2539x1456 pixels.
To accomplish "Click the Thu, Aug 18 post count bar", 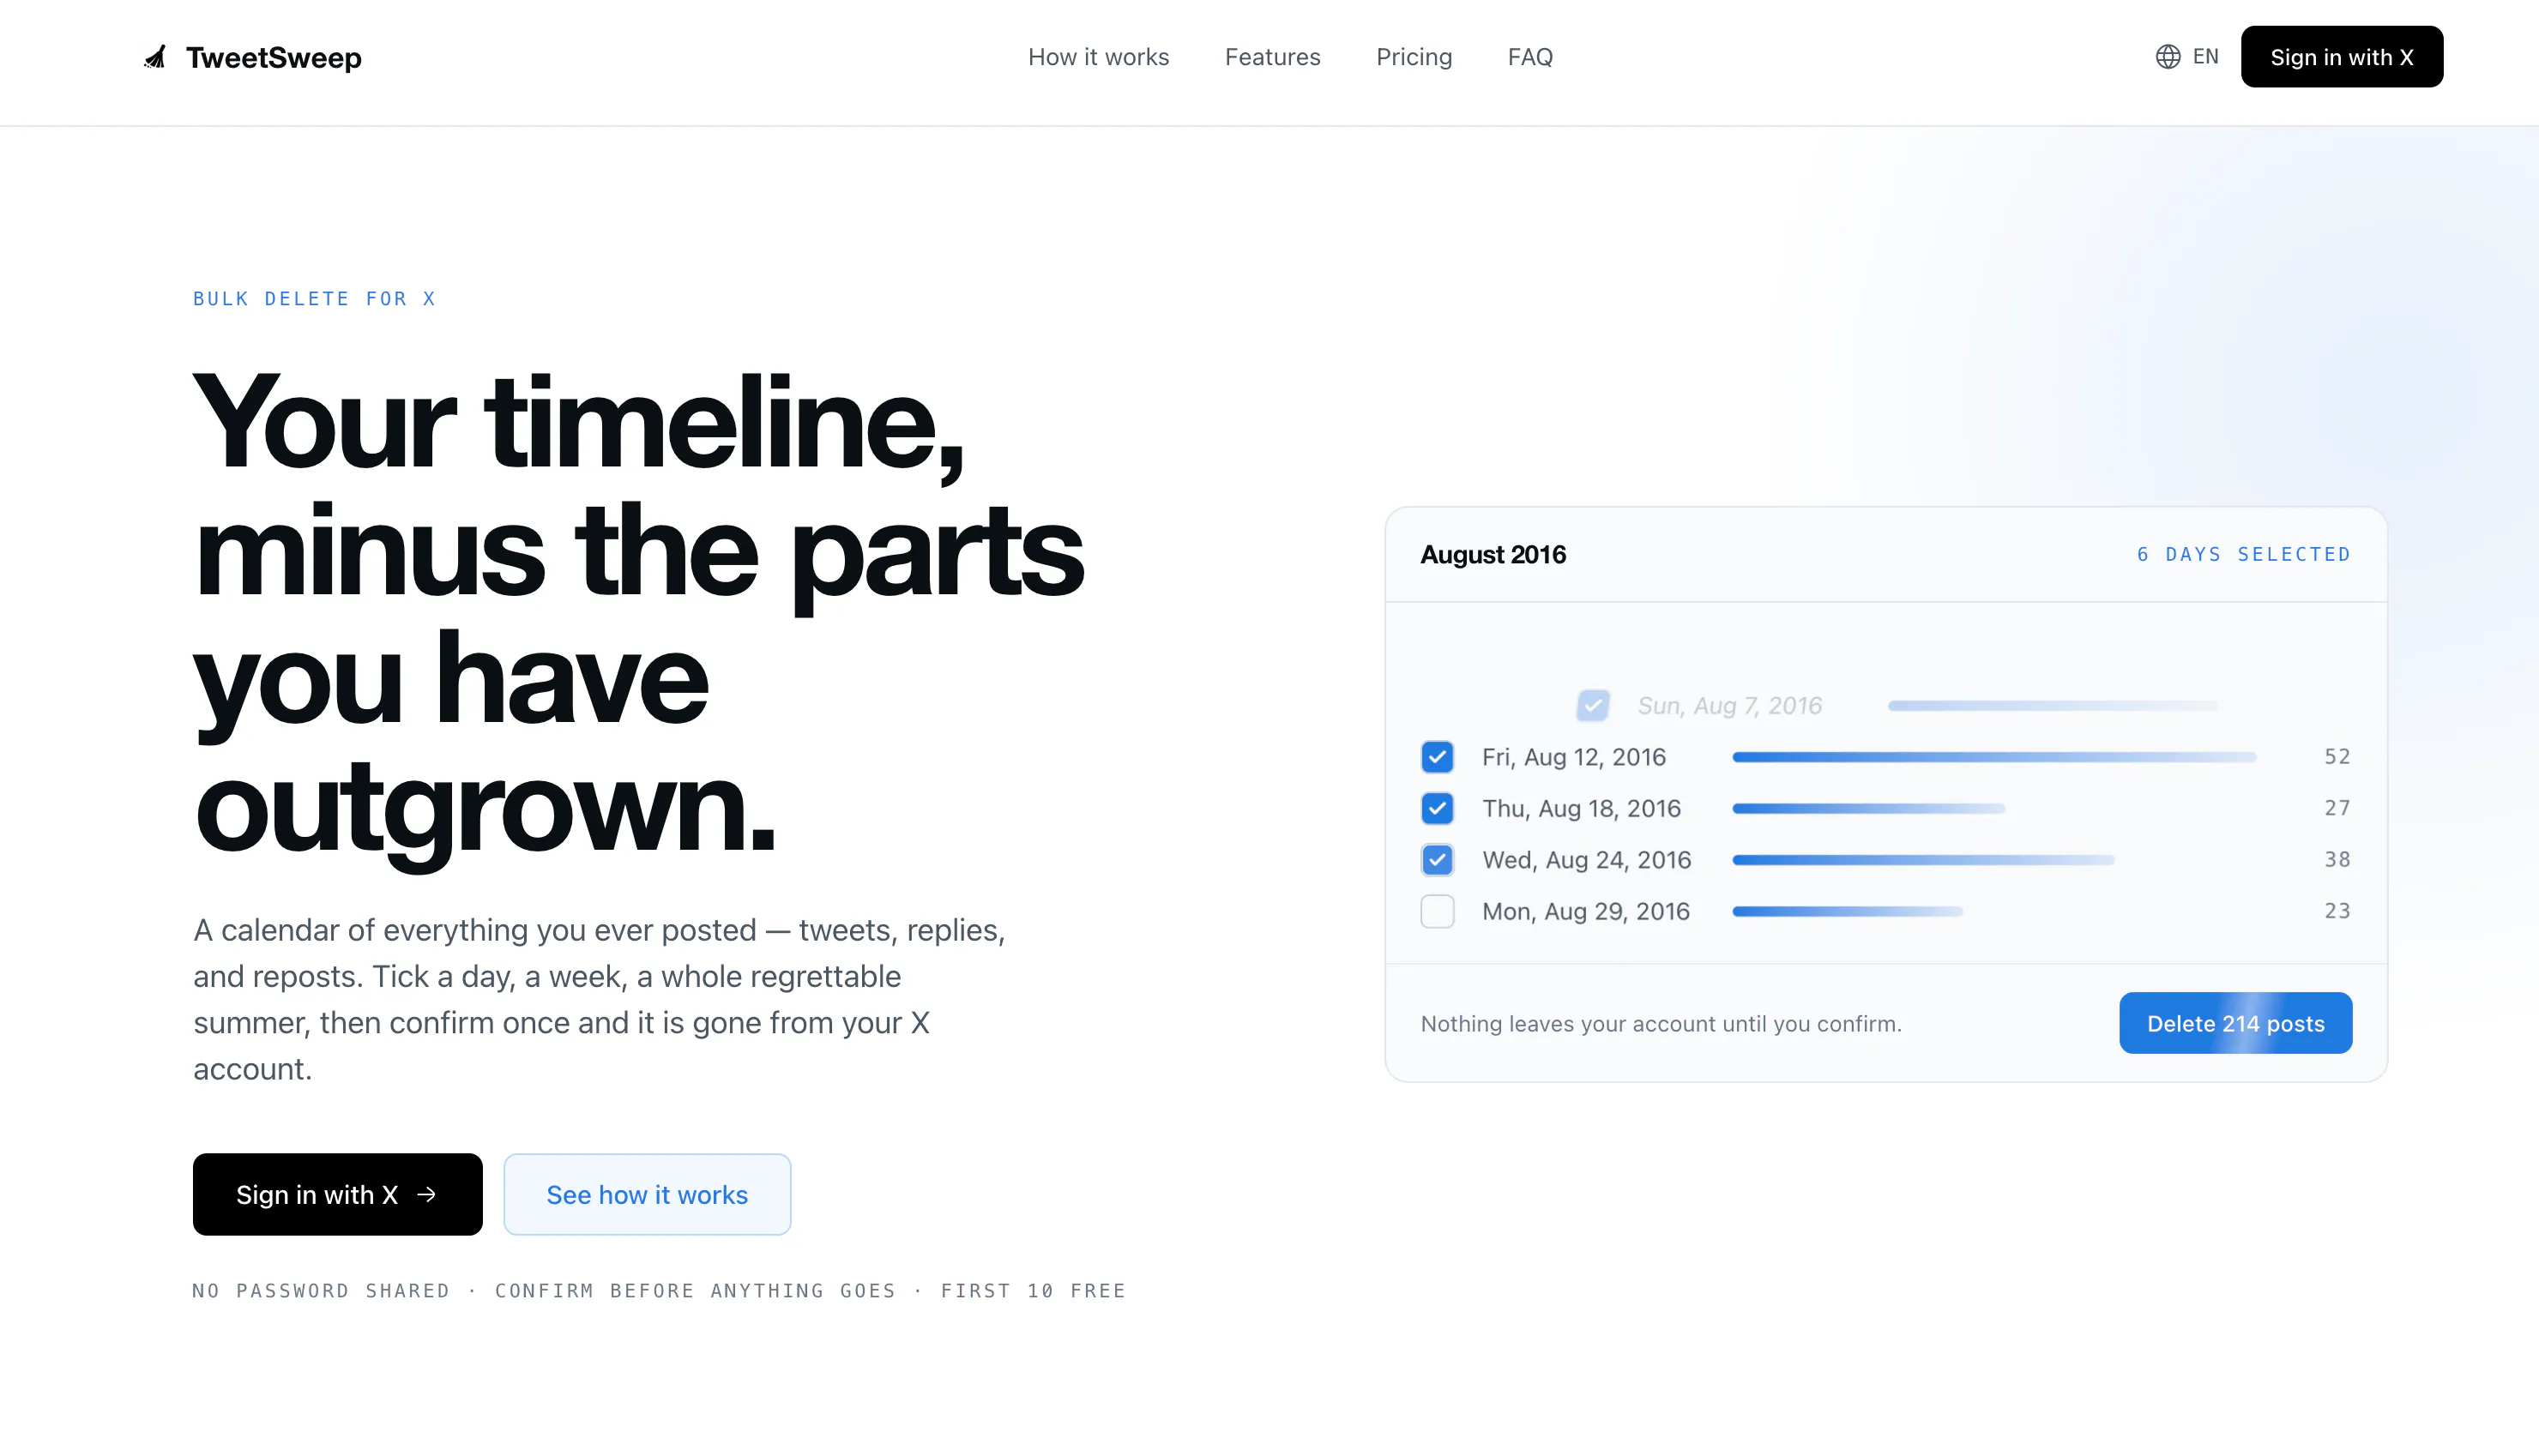I will [x=1868, y=808].
